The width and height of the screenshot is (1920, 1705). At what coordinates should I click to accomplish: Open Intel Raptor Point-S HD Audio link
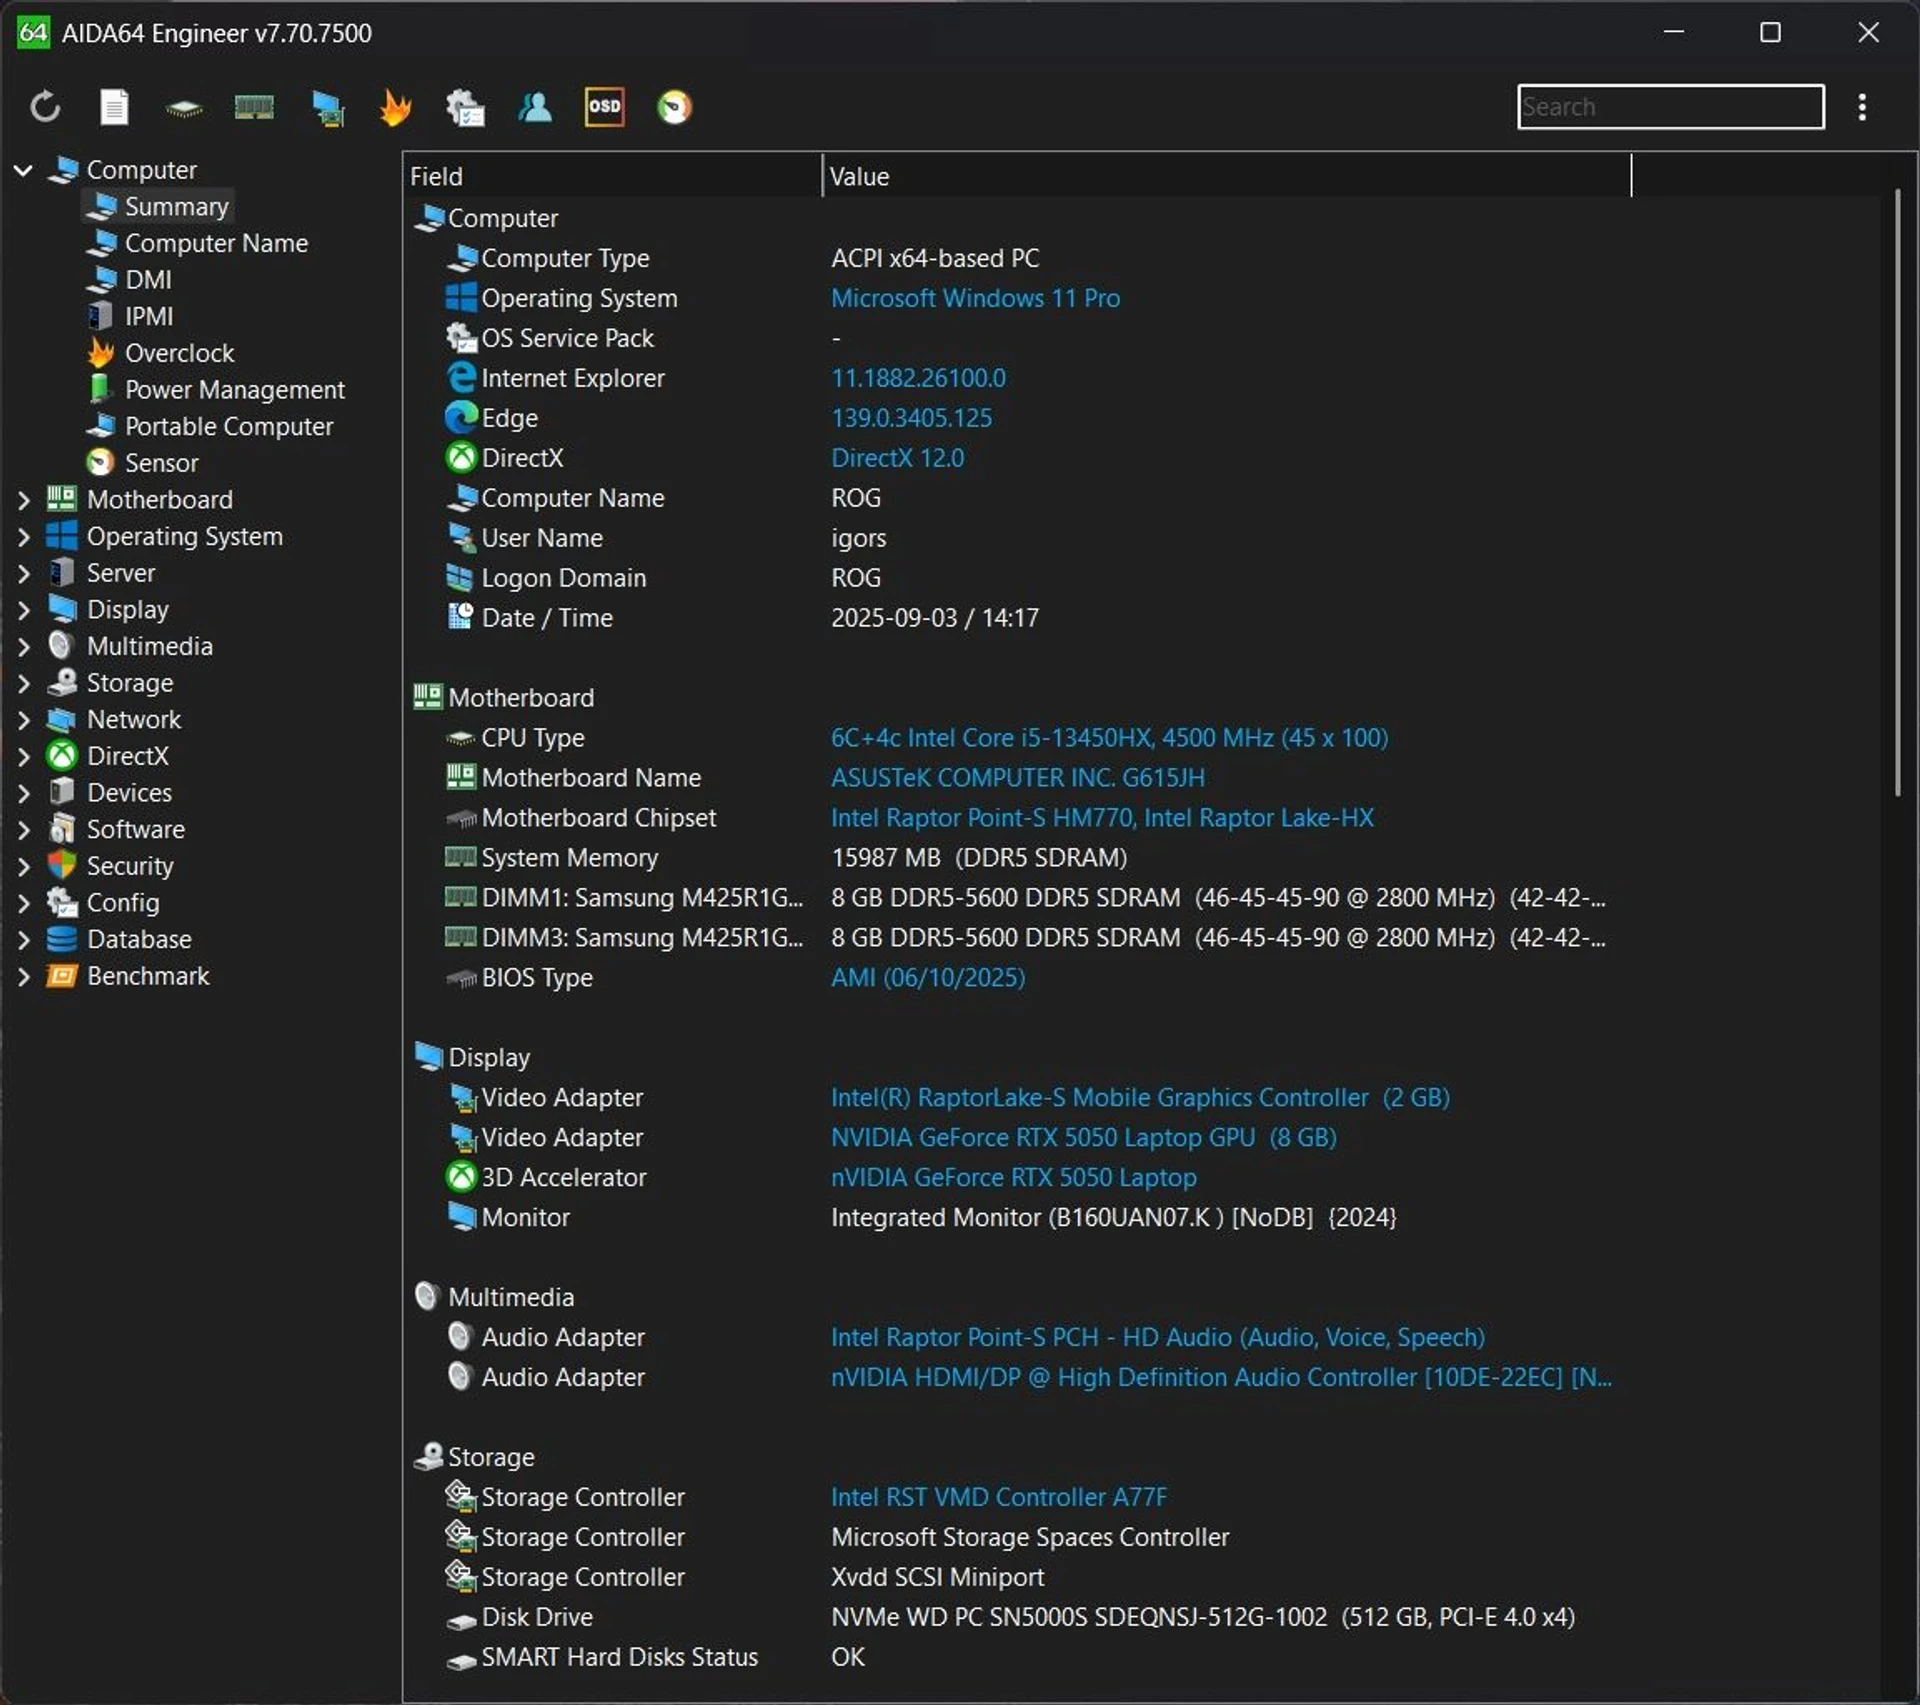click(x=1158, y=1338)
